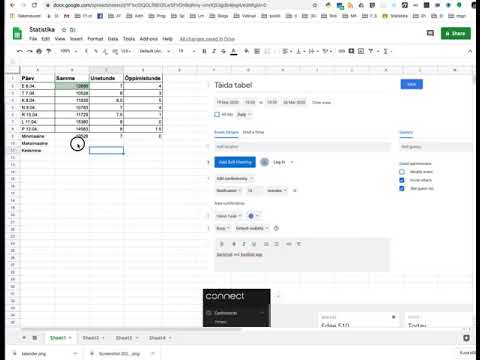
Task: Select the Keskmine row label cell
Action: click(38, 151)
